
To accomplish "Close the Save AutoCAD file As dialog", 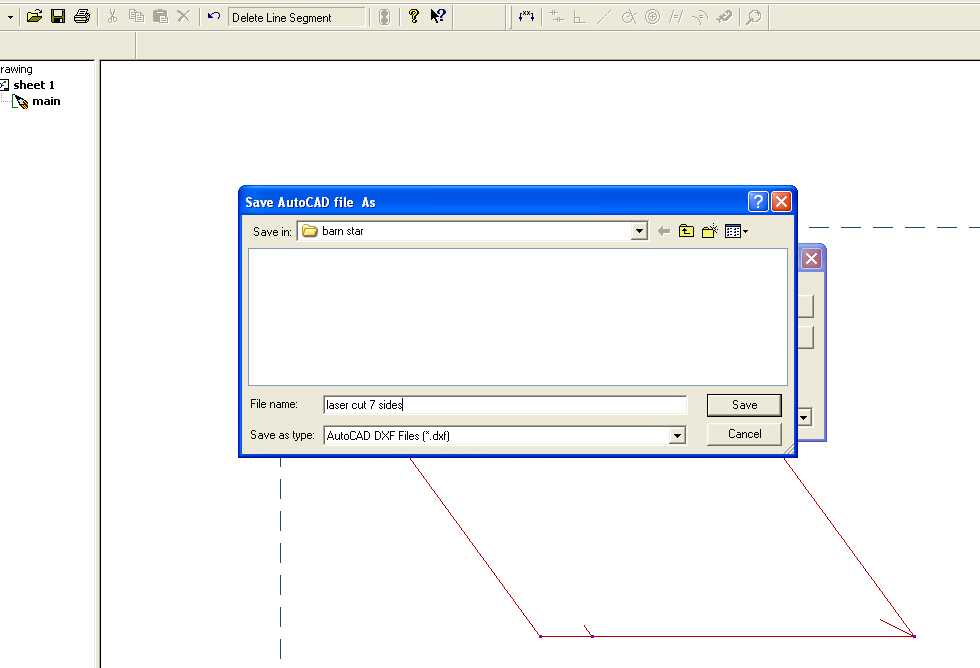I will (x=781, y=202).
